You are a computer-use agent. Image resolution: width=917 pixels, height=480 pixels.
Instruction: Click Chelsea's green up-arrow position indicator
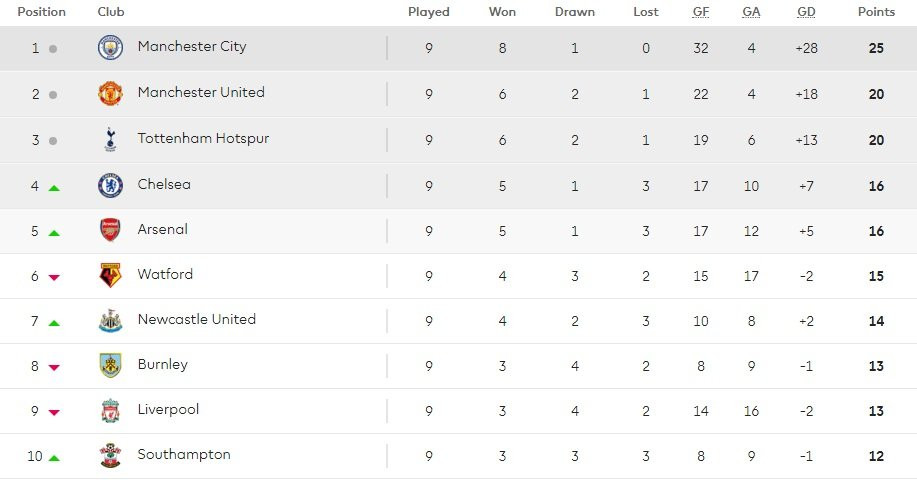pyautogui.click(x=54, y=187)
